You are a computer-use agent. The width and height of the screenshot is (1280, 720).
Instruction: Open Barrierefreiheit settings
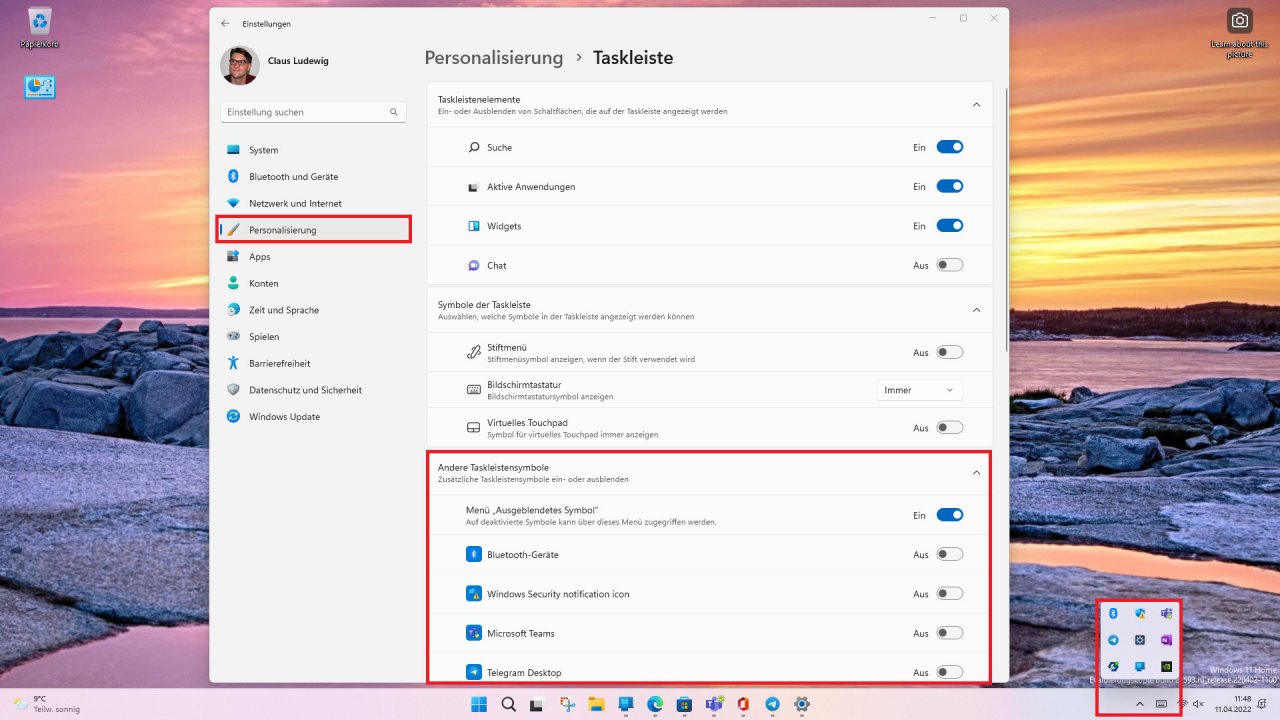[x=314, y=363]
